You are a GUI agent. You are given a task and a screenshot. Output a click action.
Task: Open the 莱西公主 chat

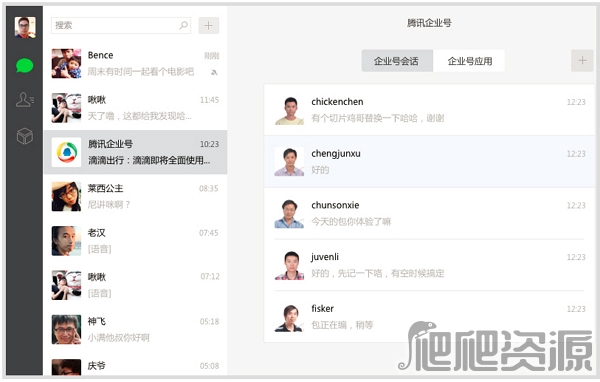(135, 196)
